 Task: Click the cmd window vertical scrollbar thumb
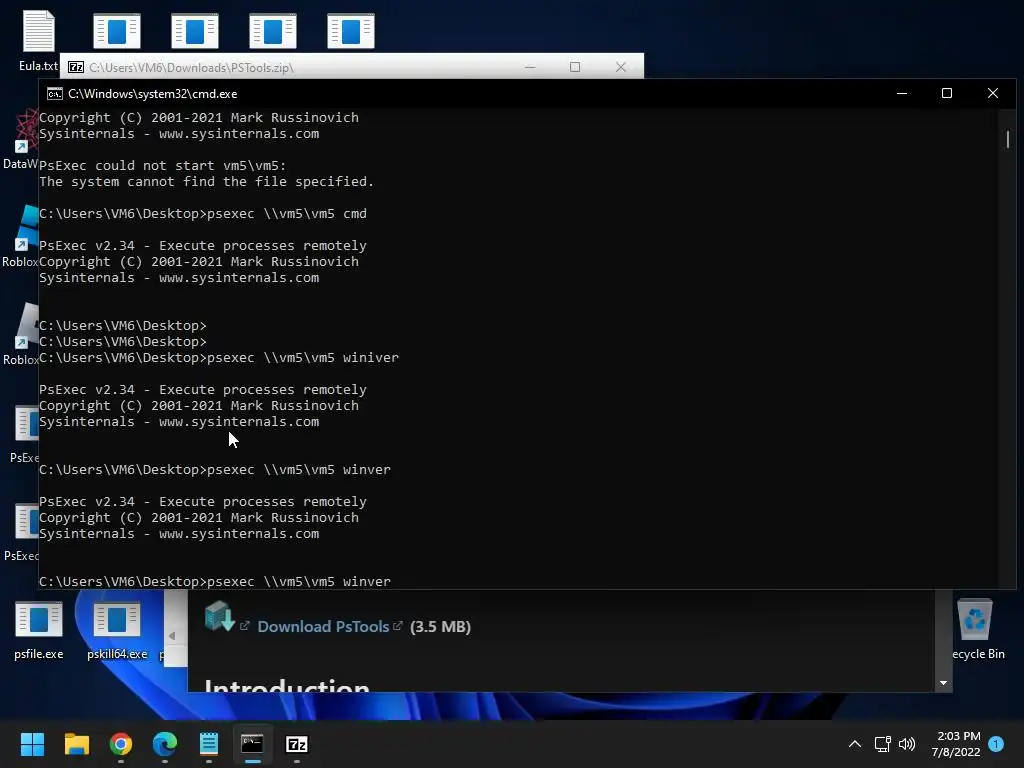1008,139
